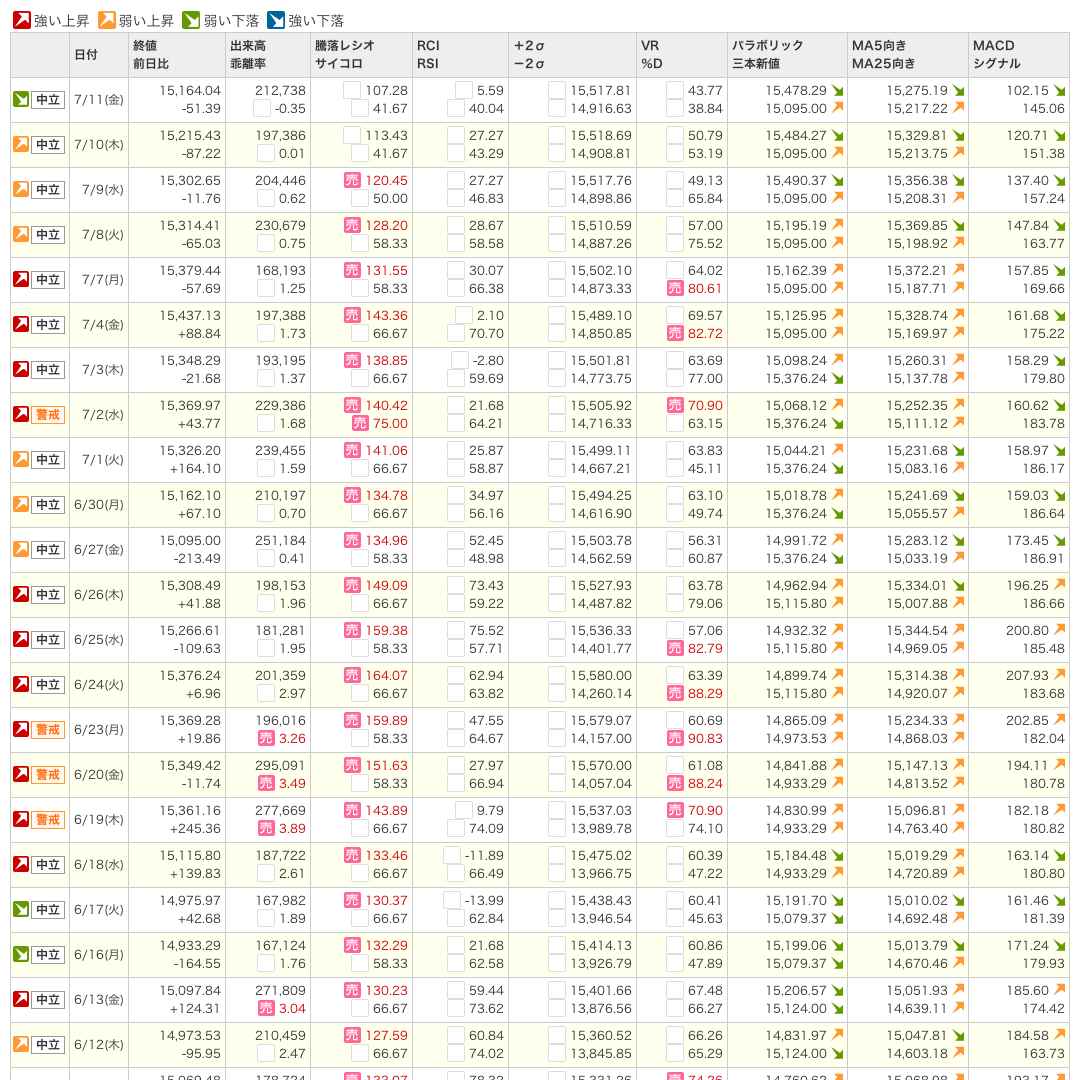1080x1080 pixels.
Task: Click the up arrow beside 15,195.19
Action: [x=838, y=225]
